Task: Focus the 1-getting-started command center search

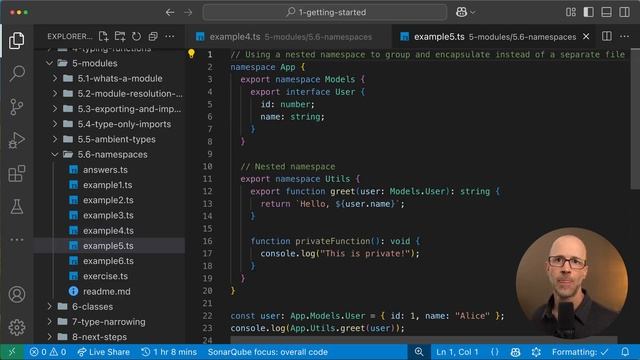Action: click(325, 12)
